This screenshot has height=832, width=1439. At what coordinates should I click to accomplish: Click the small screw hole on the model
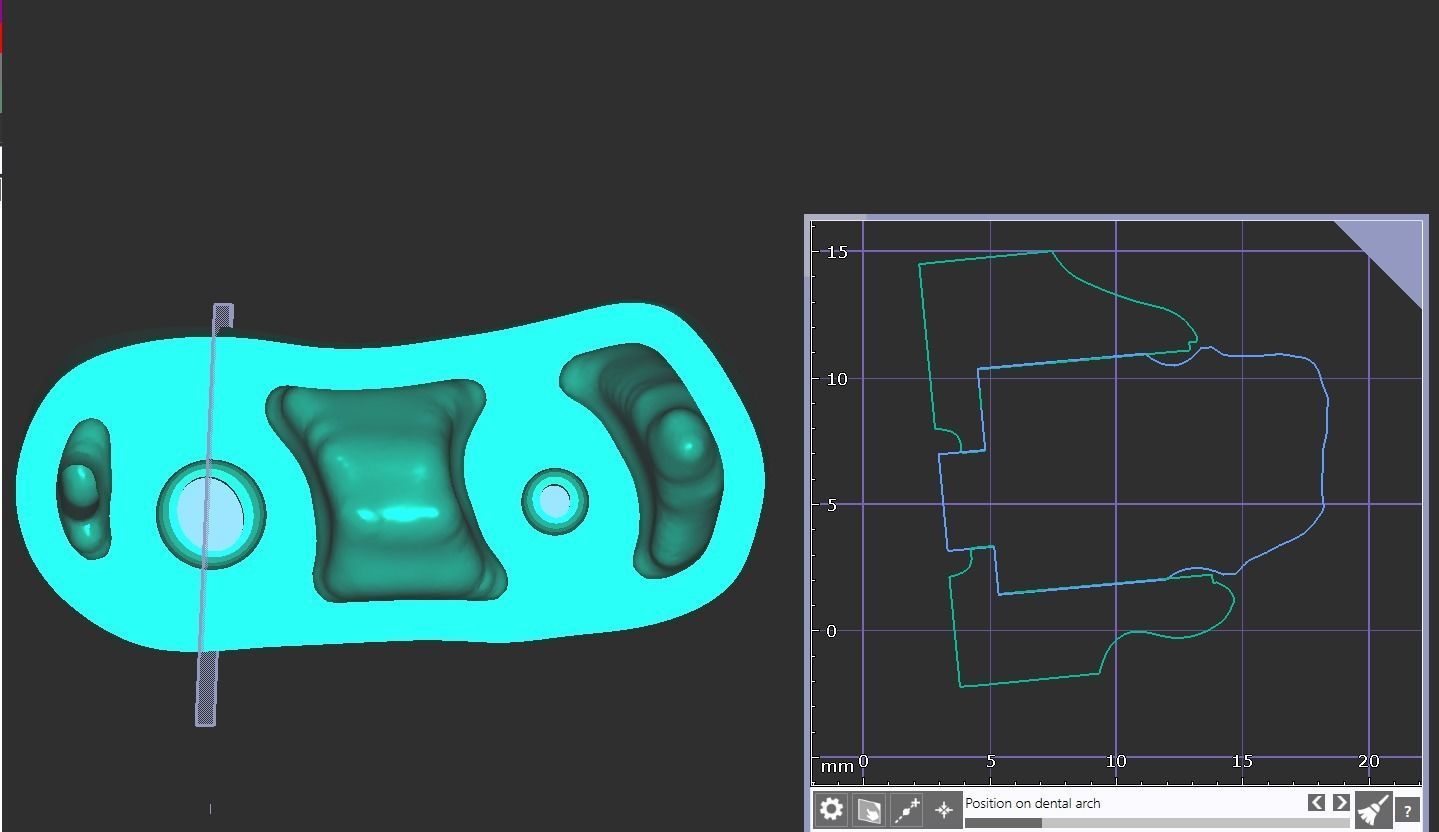click(x=554, y=501)
